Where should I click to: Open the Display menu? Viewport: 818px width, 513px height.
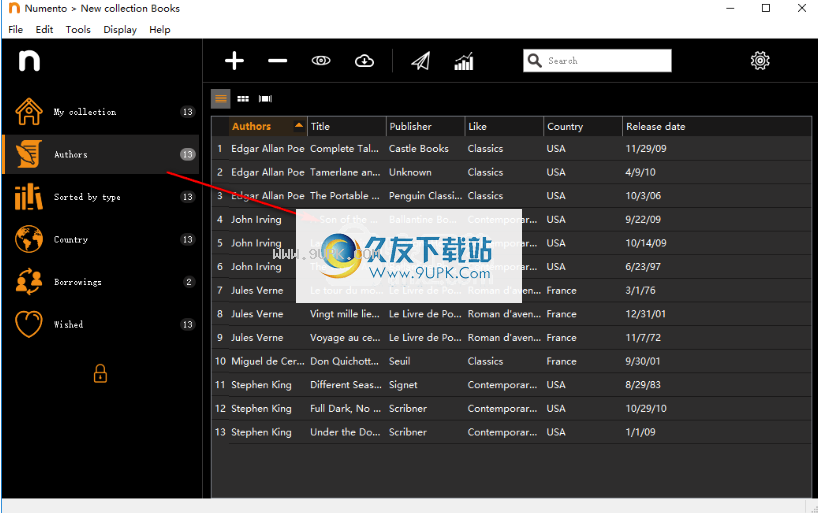point(120,30)
